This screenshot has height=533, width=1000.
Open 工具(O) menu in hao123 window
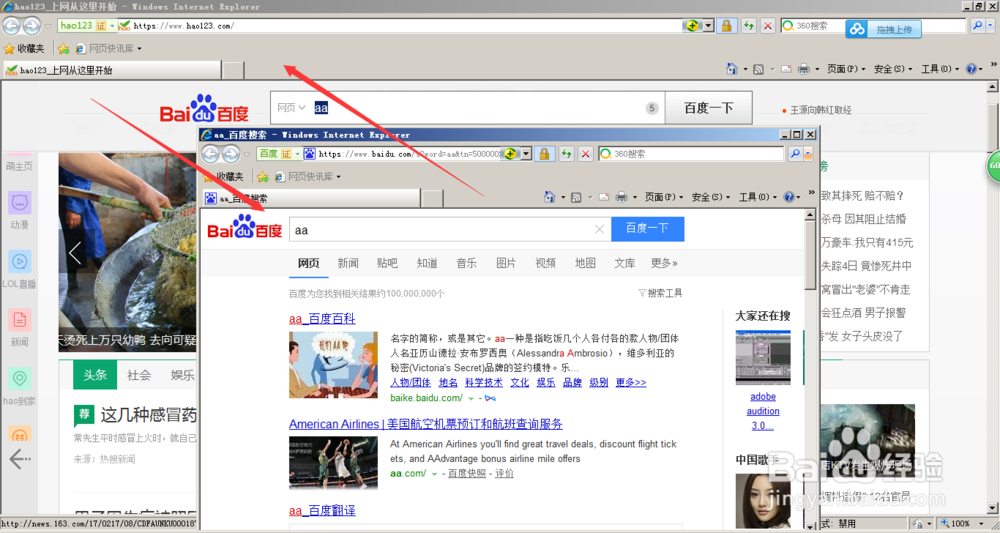point(940,69)
